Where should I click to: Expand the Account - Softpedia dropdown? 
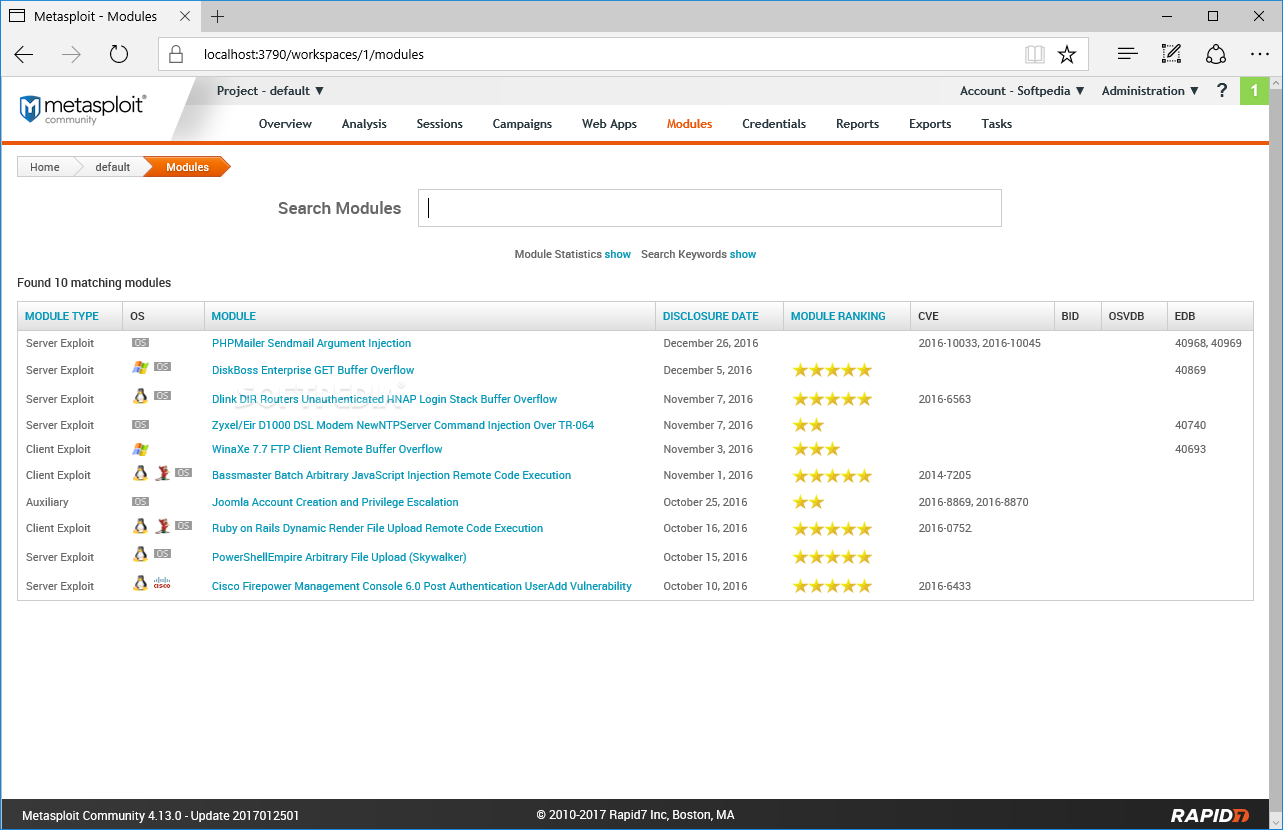point(1022,90)
